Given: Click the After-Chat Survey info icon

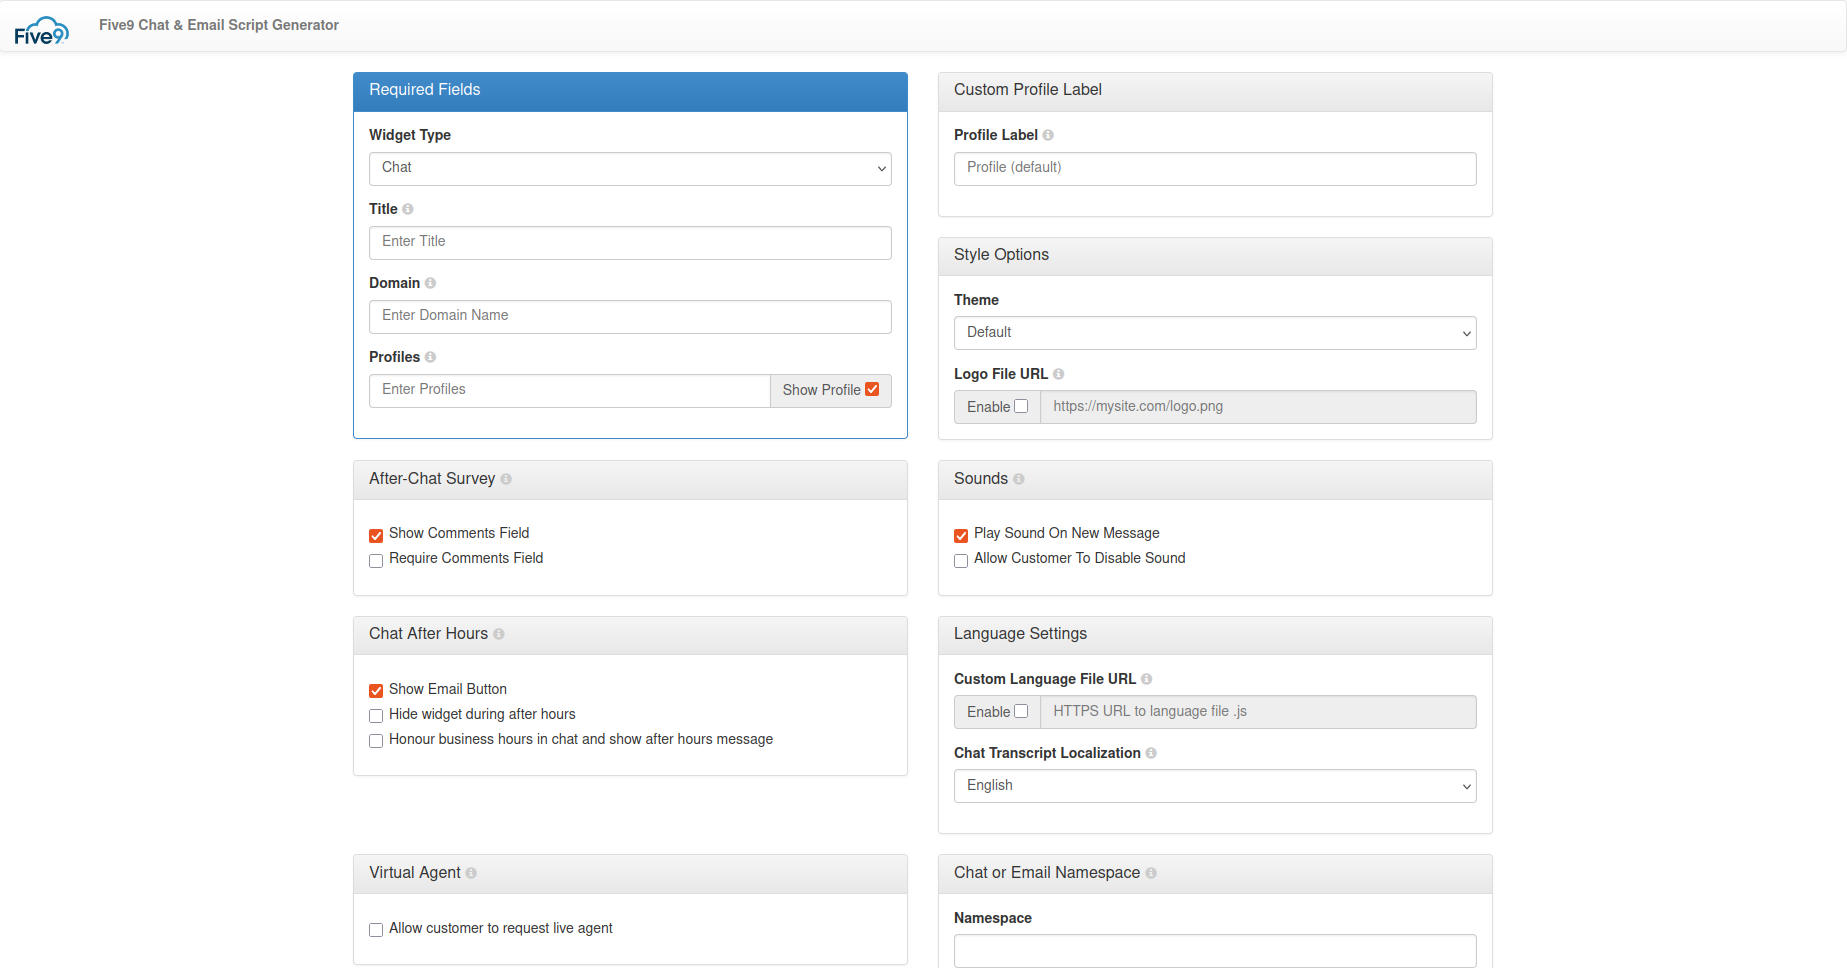Looking at the screenshot, I should tap(506, 479).
